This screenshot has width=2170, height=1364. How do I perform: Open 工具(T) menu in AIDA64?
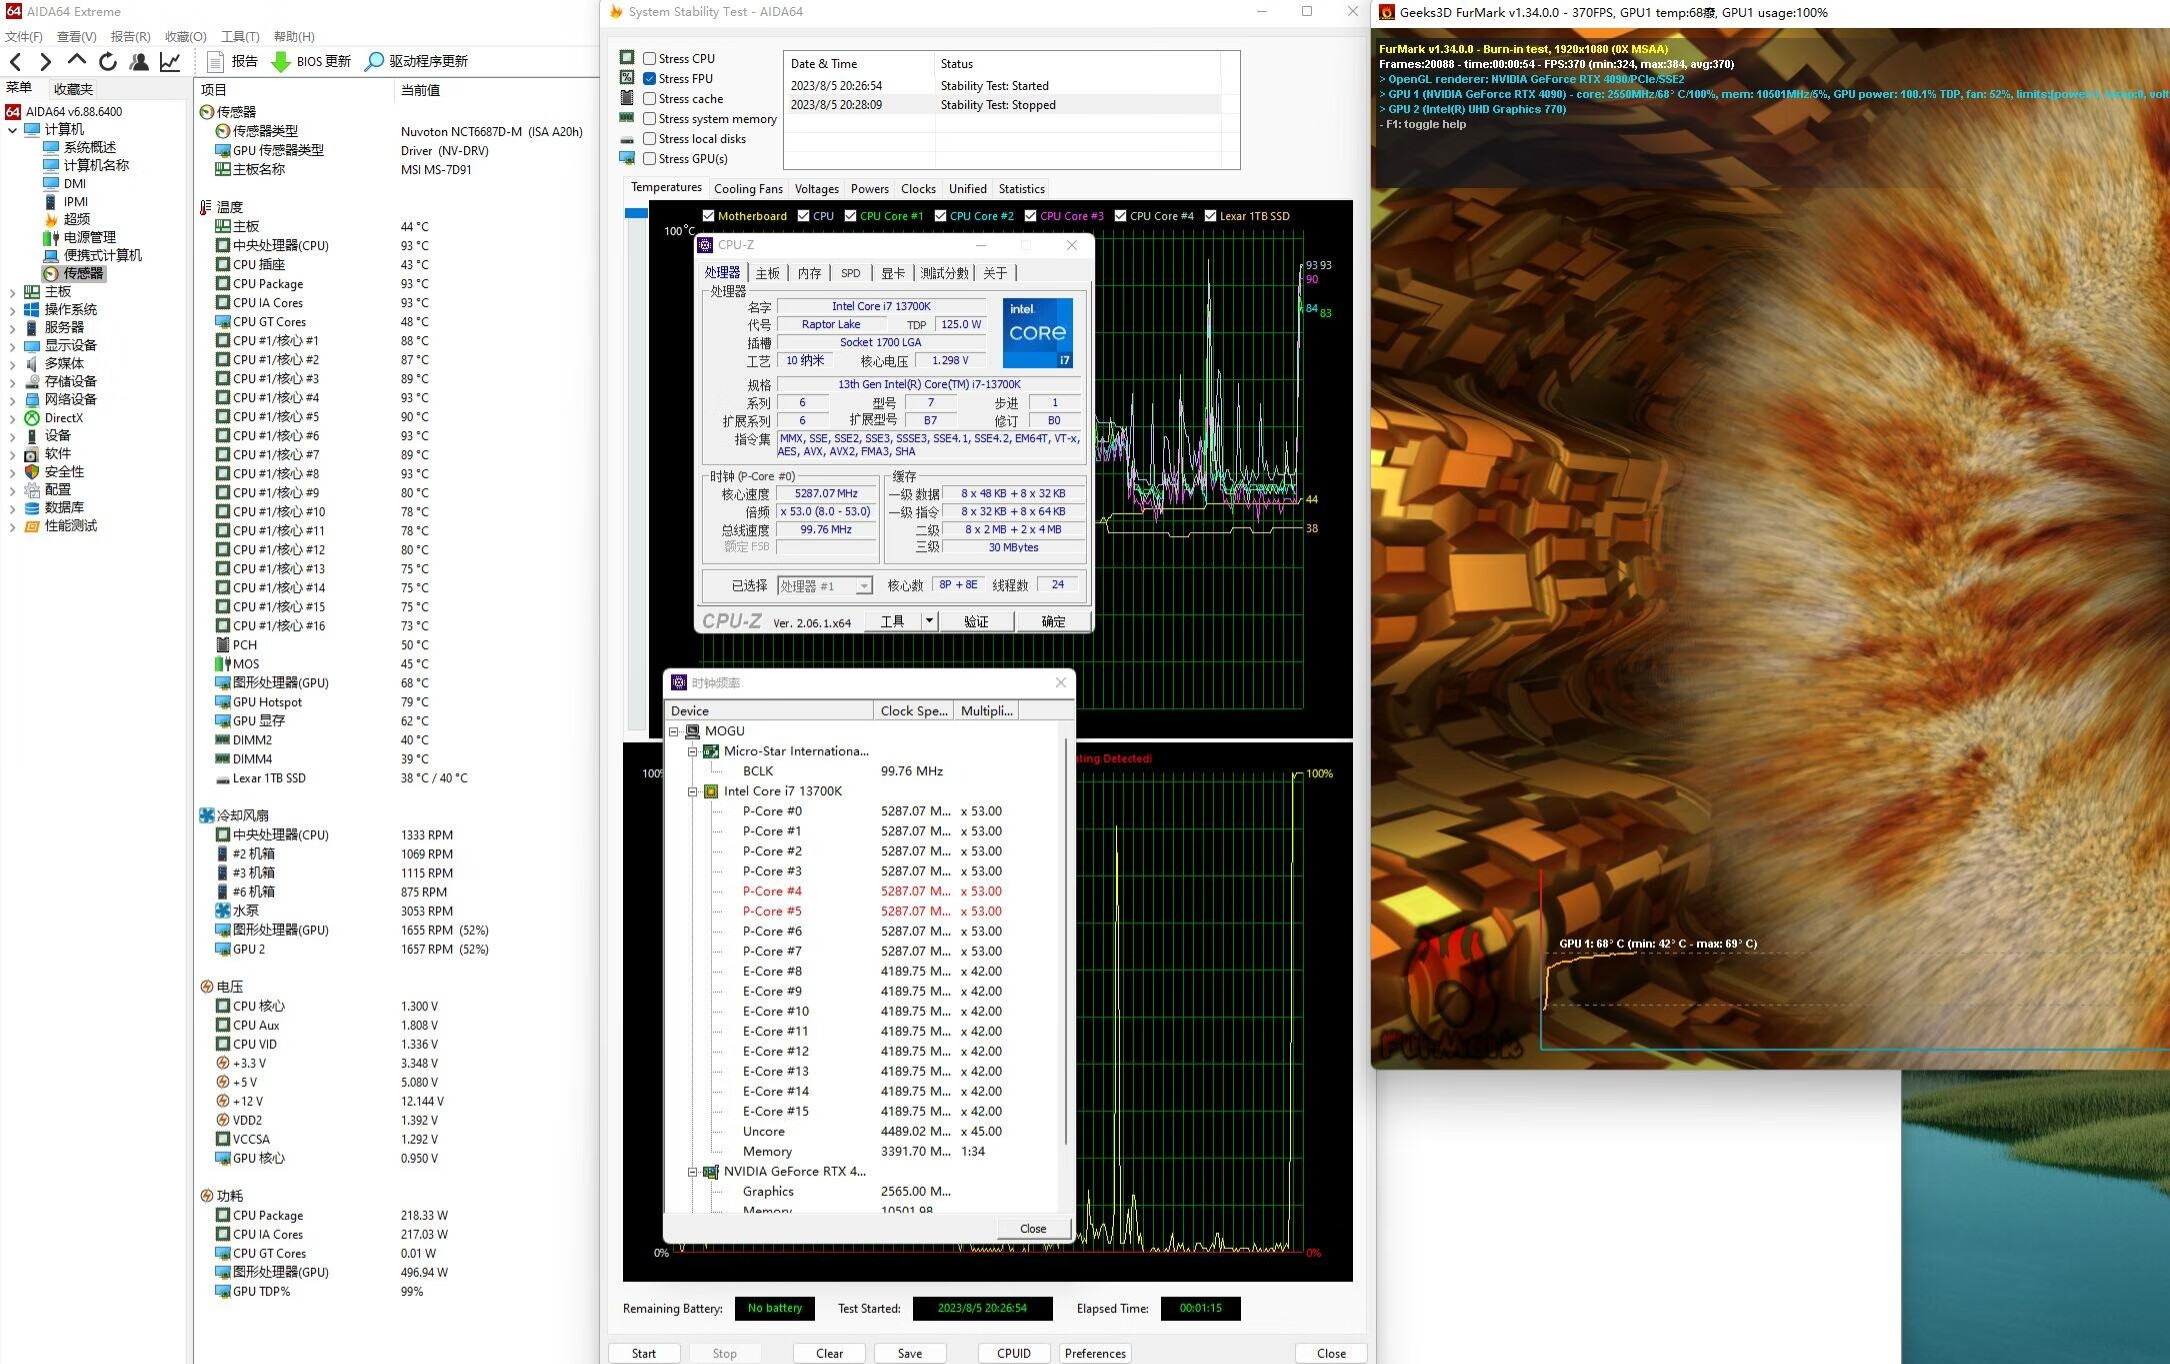pos(240,37)
